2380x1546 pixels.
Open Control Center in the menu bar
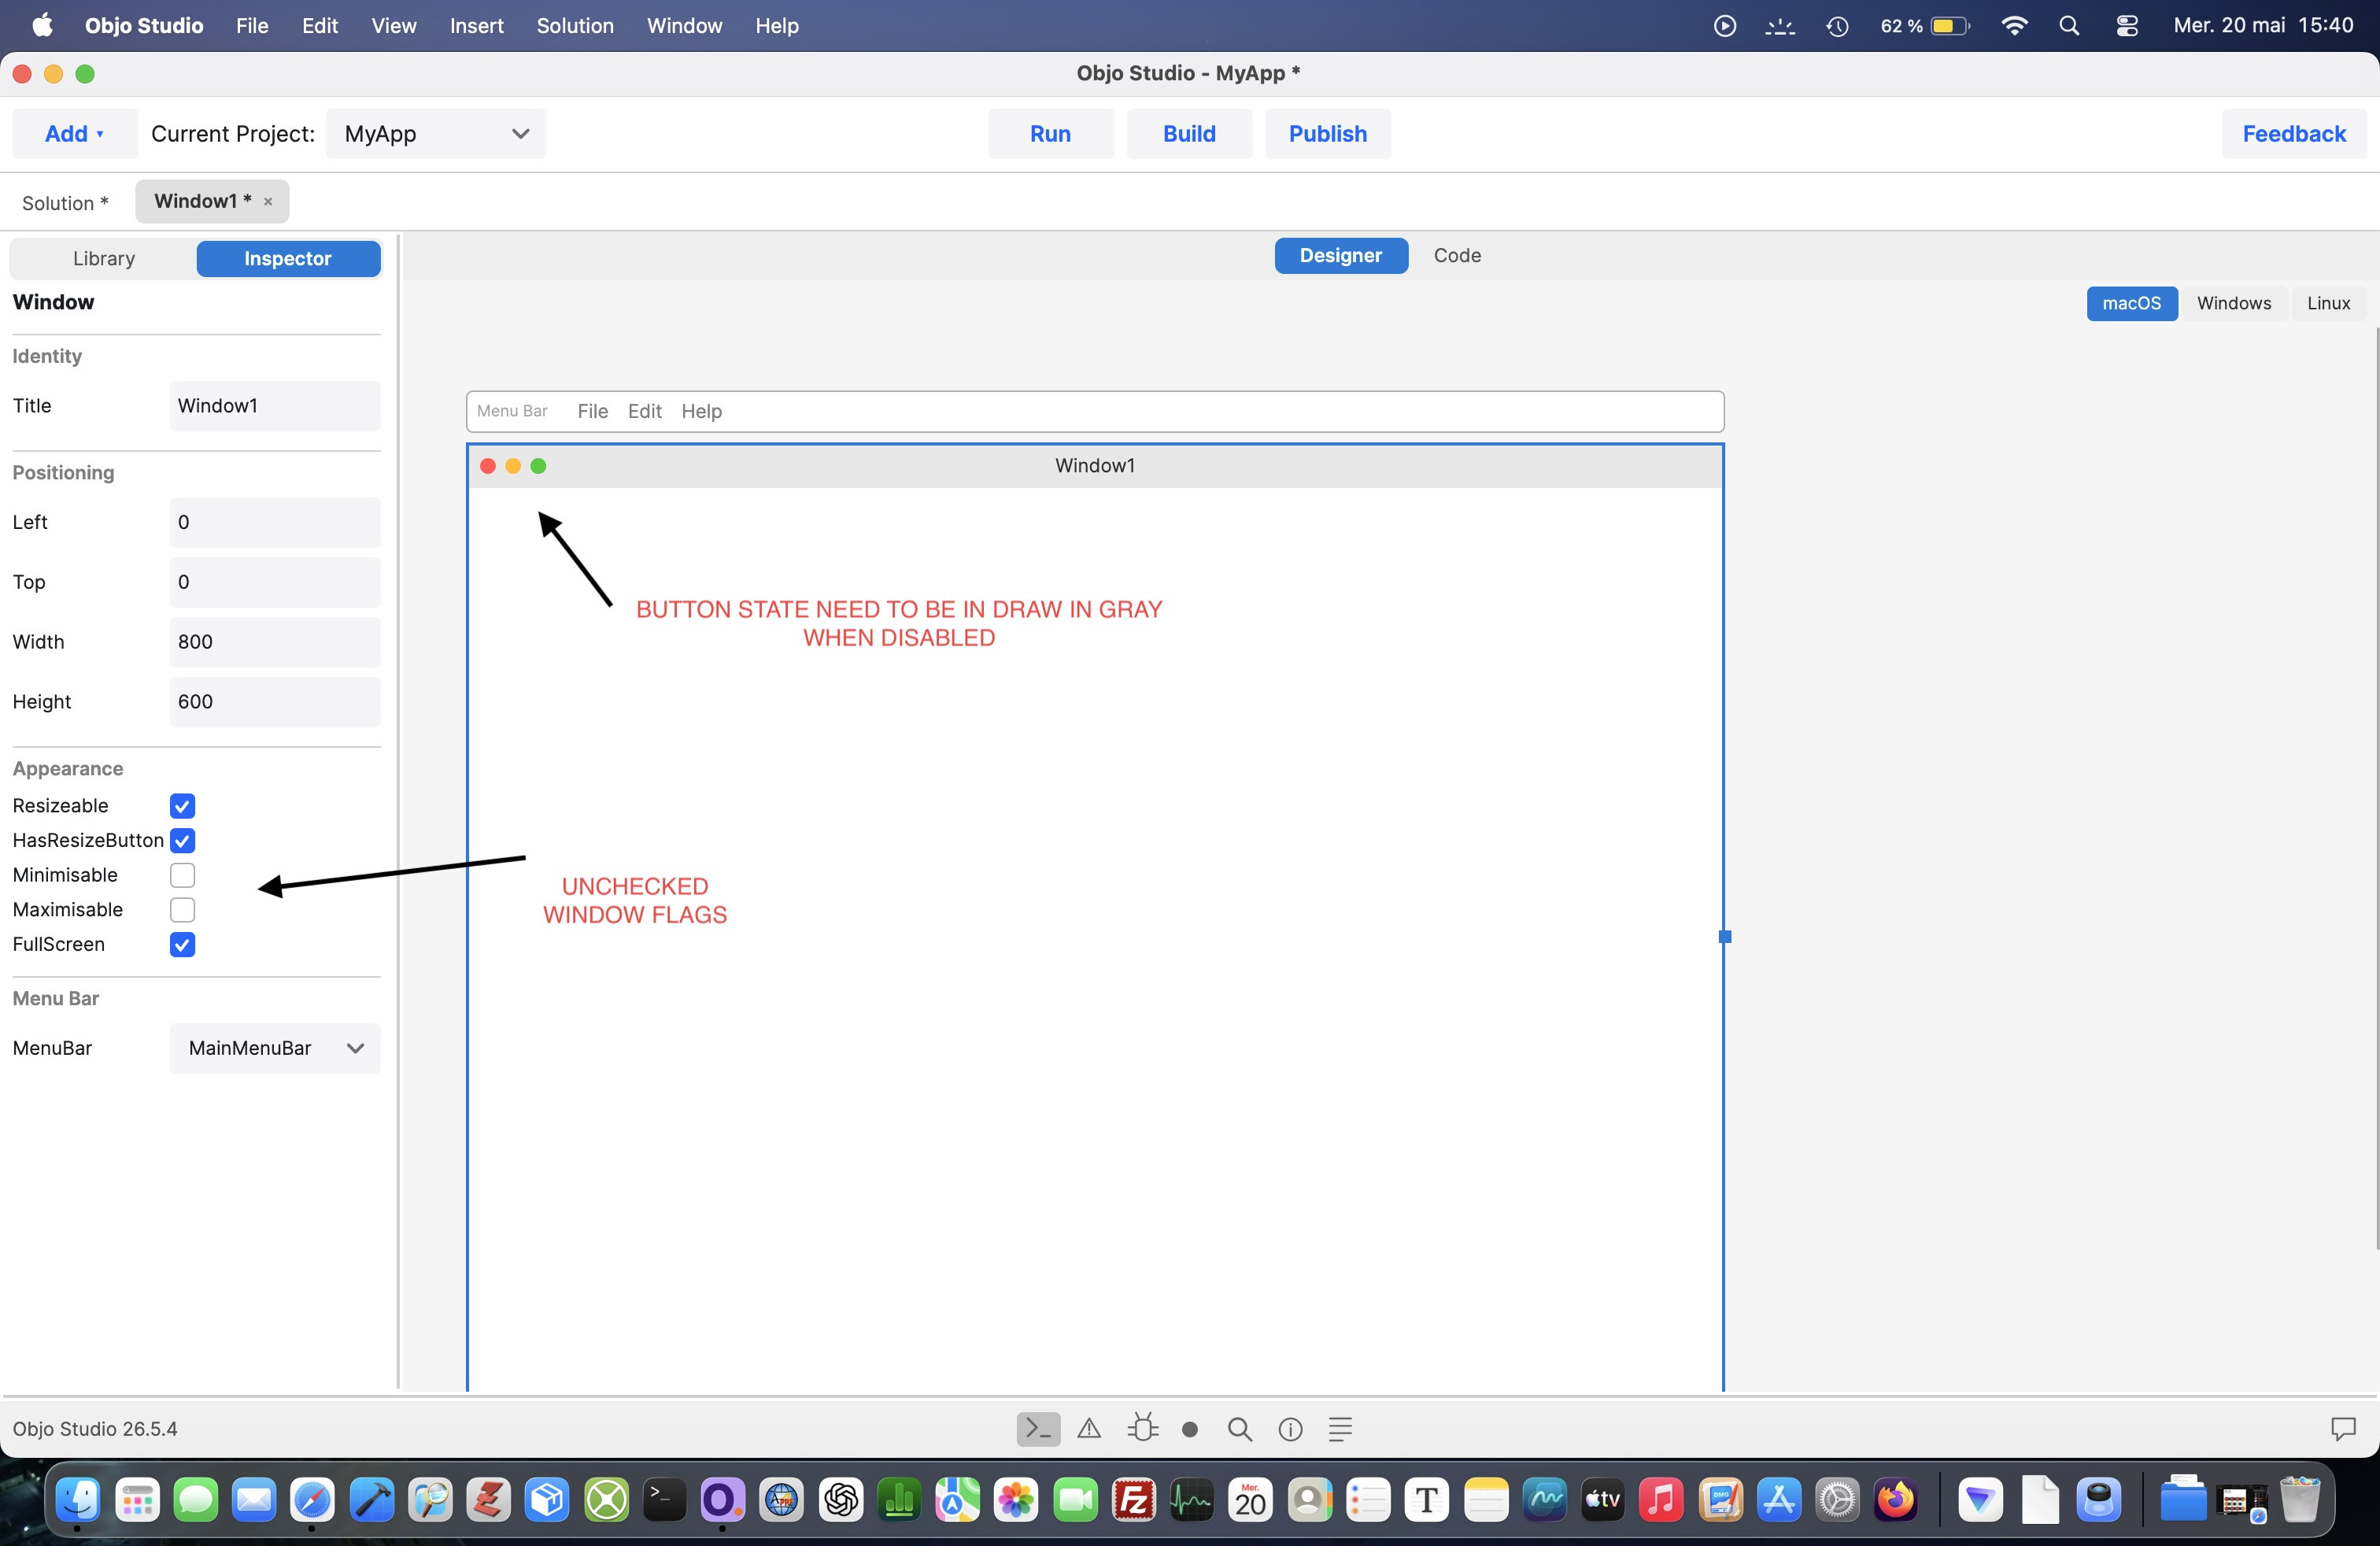[2127, 26]
